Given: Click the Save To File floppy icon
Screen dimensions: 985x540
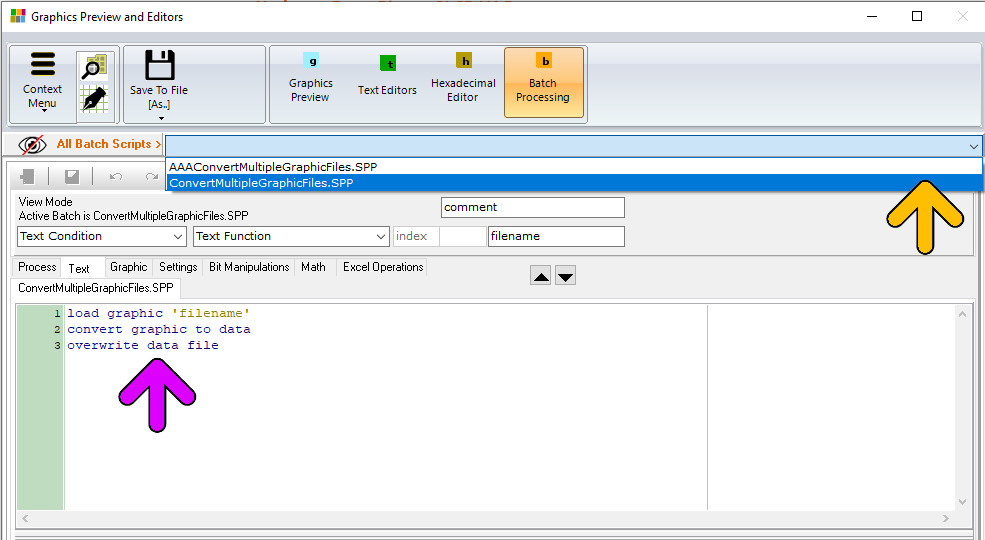Looking at the screenshot, I should [160, 65].
